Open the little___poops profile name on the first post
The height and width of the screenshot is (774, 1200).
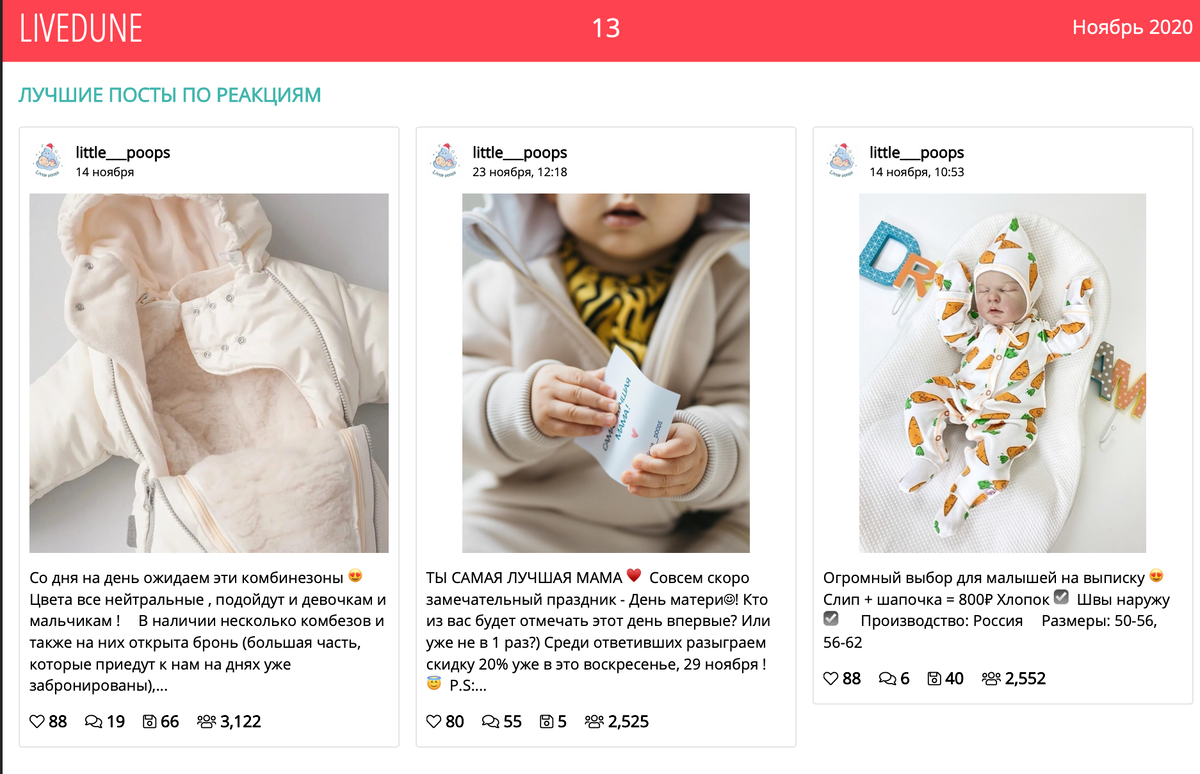click(x=123, y=152)
